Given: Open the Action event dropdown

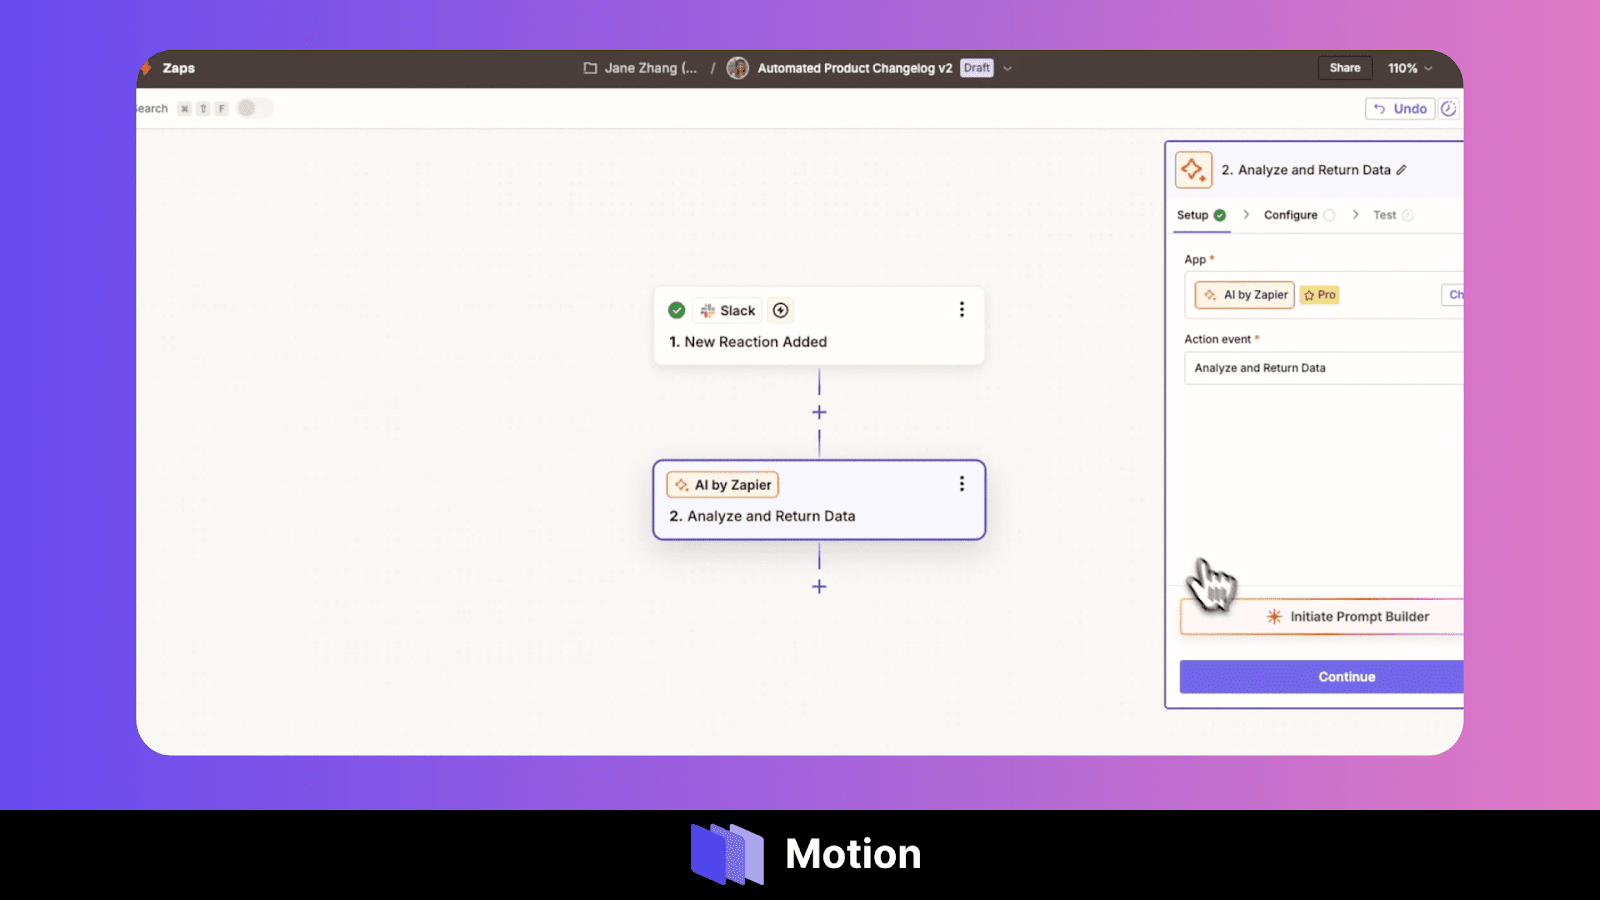Looking at the screenshot, I should tap(1324, 368).
